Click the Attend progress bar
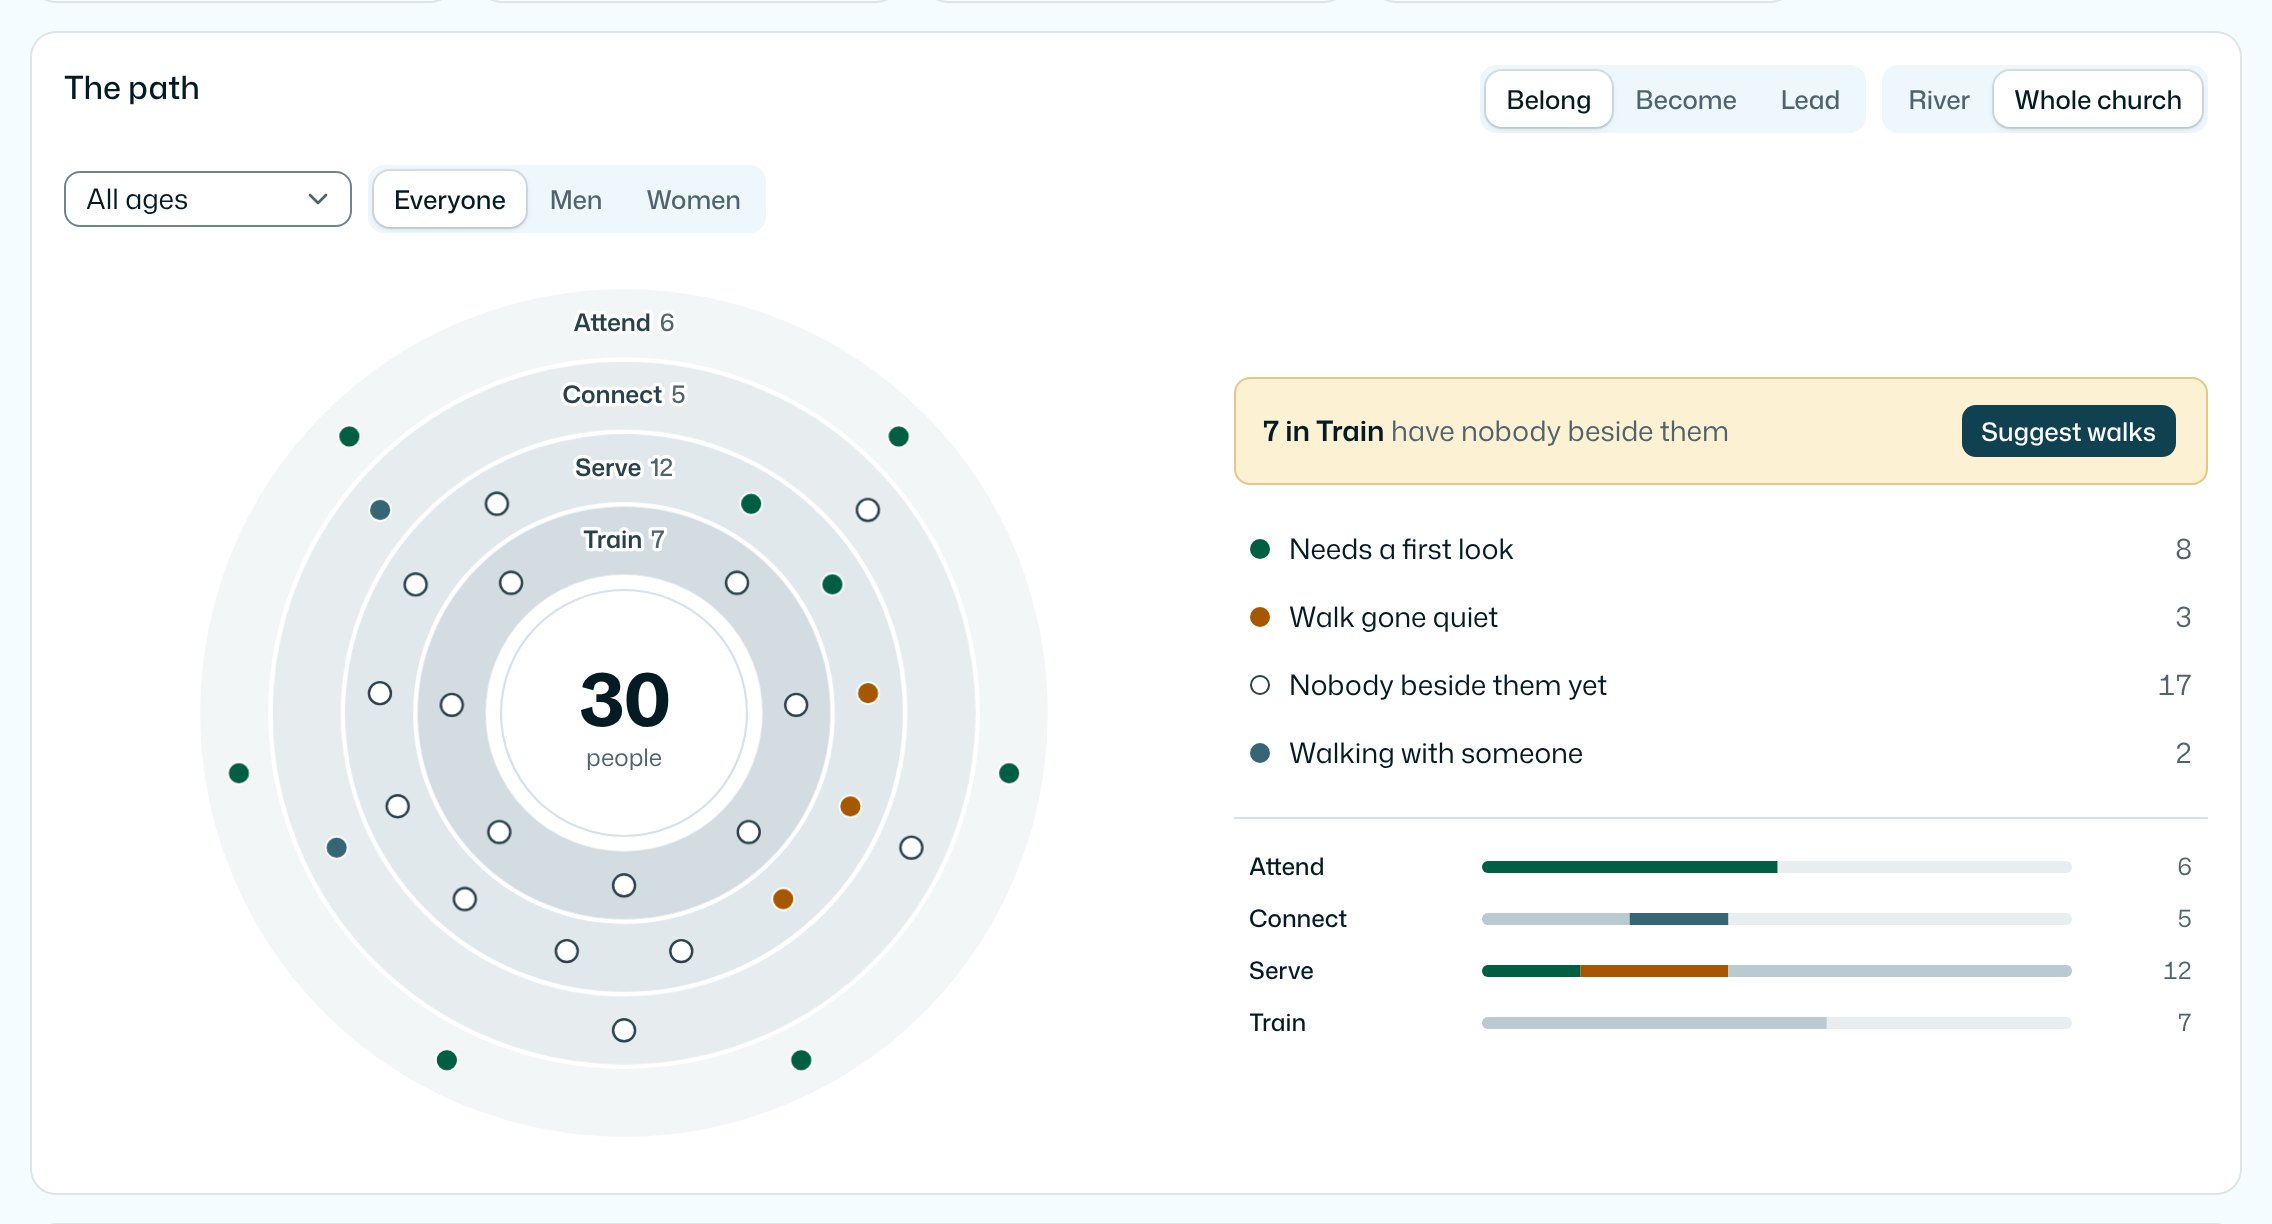 [x=1776, y=867]
